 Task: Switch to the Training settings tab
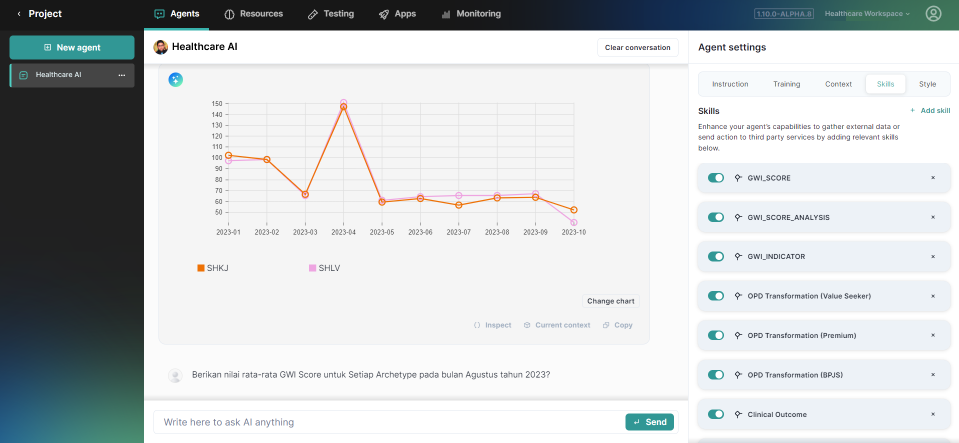(x=786, y=84)
